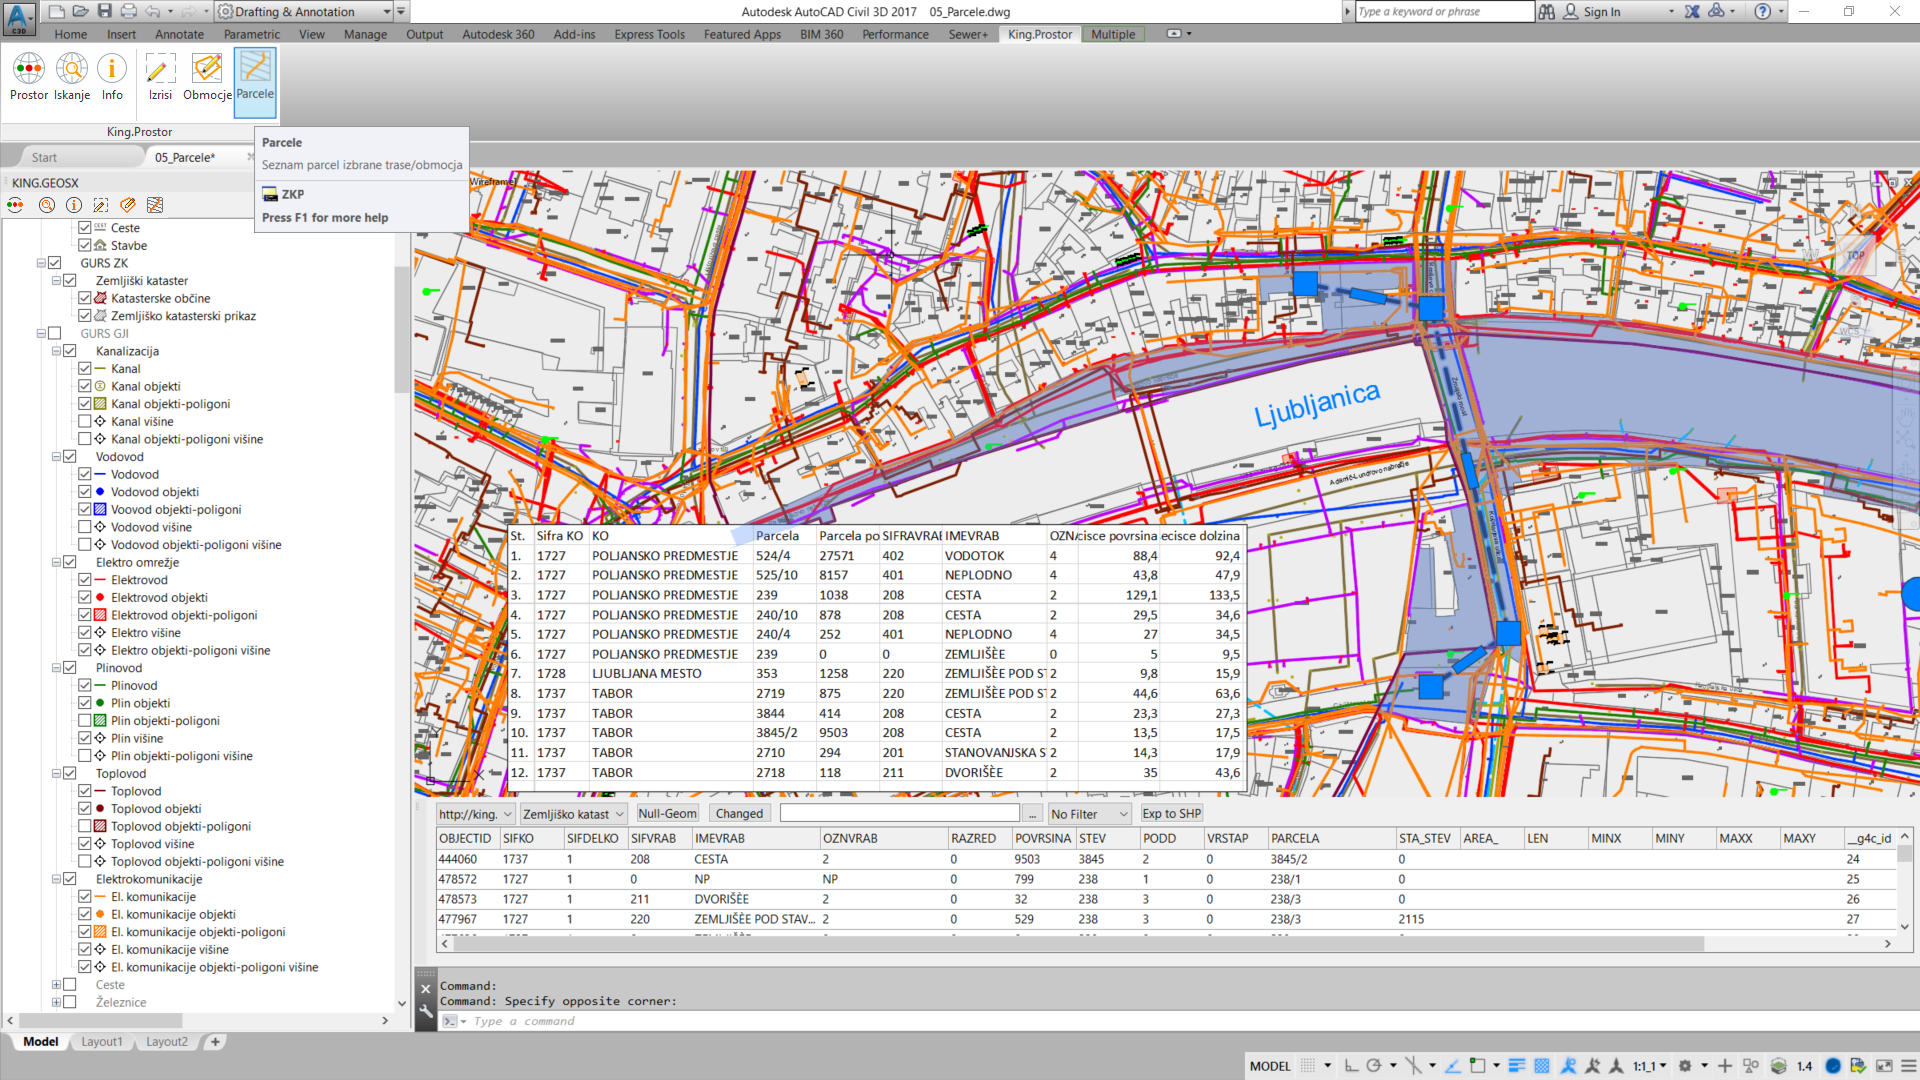Enable the Vodovod višine checkbox
Screen dimensions: 1920x1080
click(85, 527)
